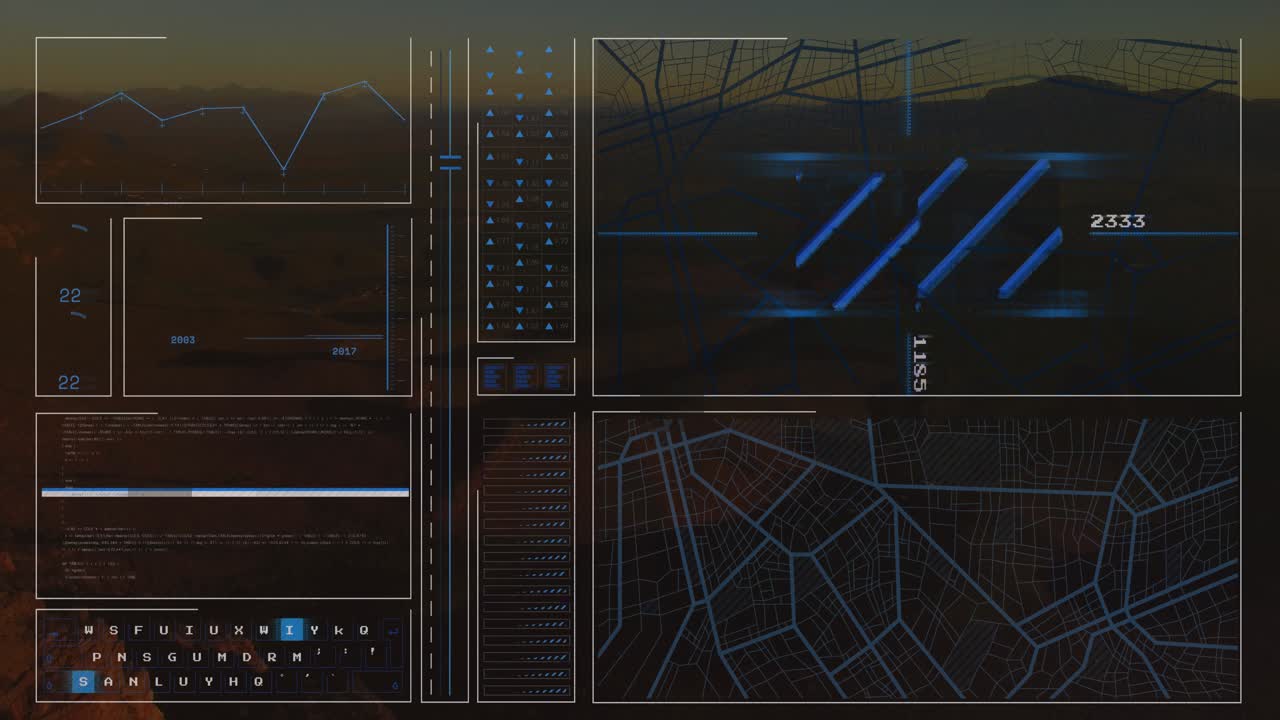Select the R key on the keyboard
The height and width of the screenshot is (720, 1280).
(272, 657)
